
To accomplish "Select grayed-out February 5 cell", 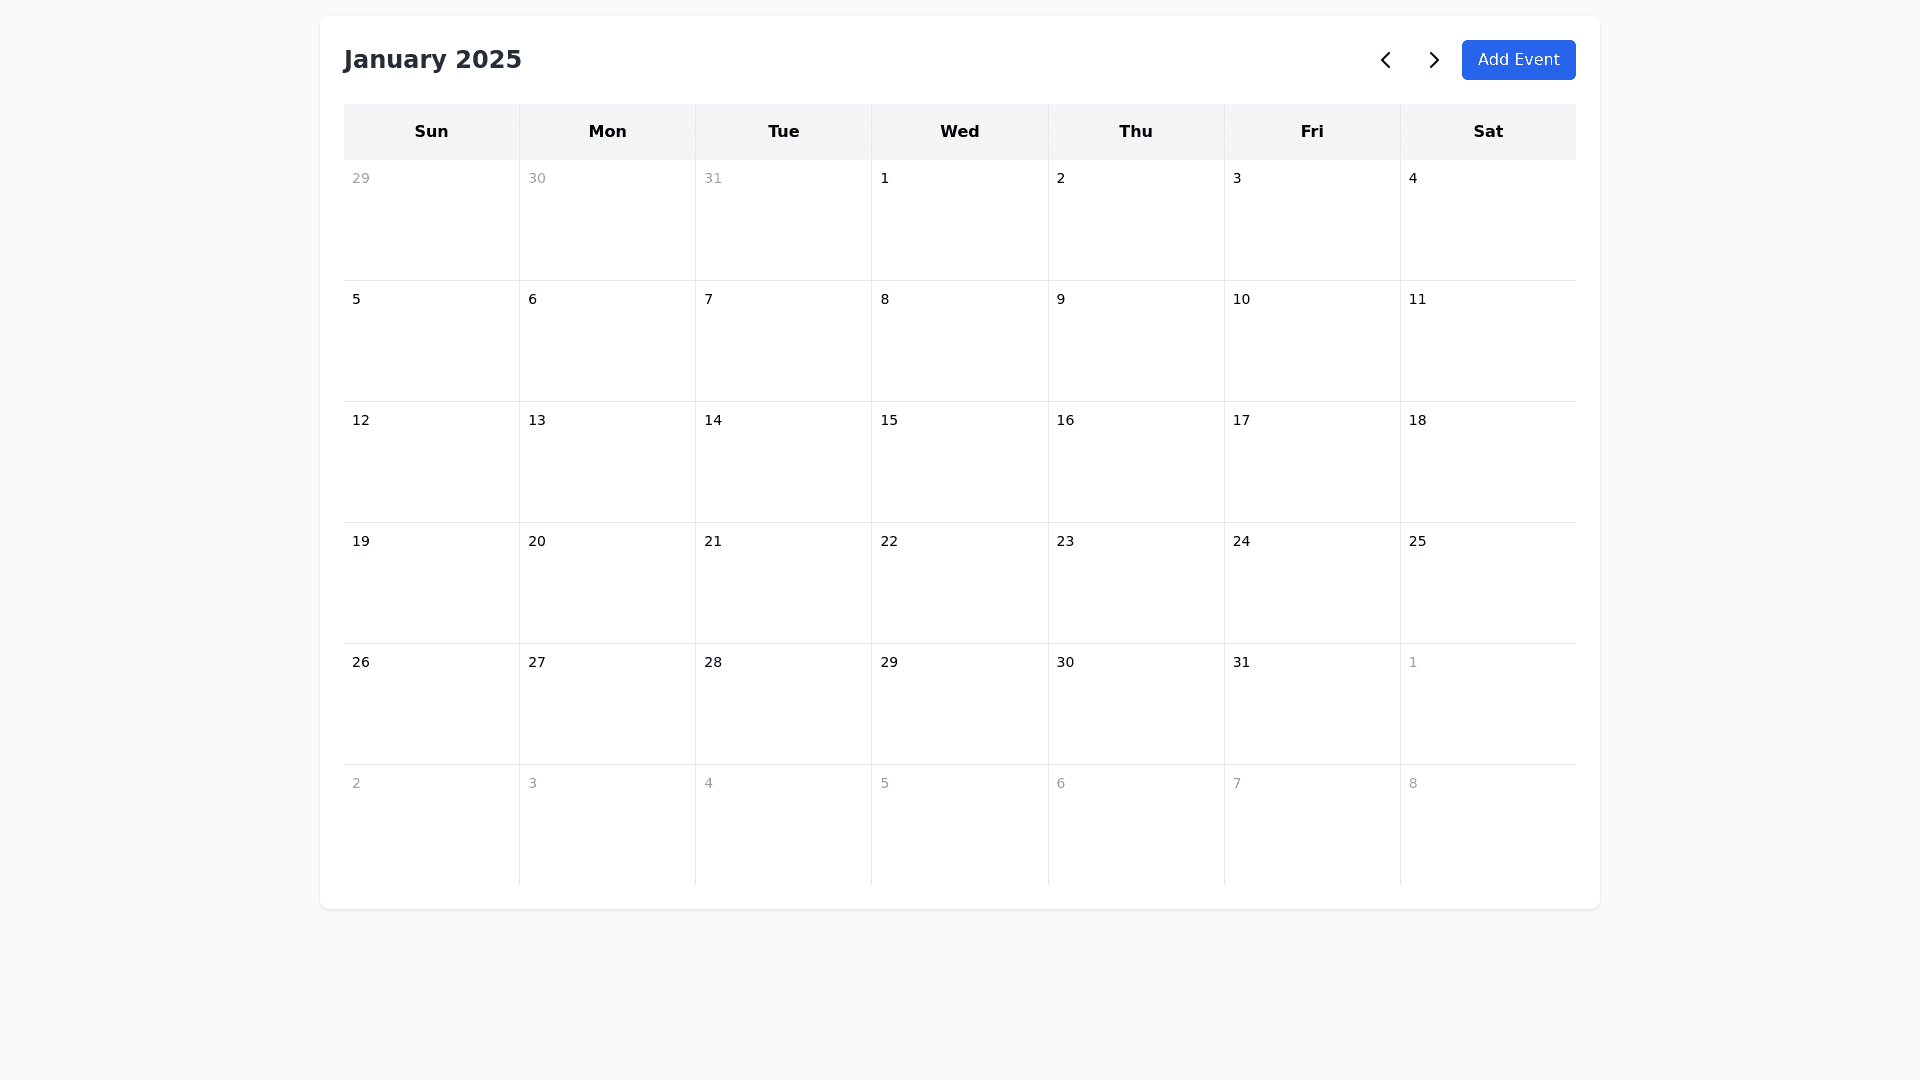I will point(959,825).
